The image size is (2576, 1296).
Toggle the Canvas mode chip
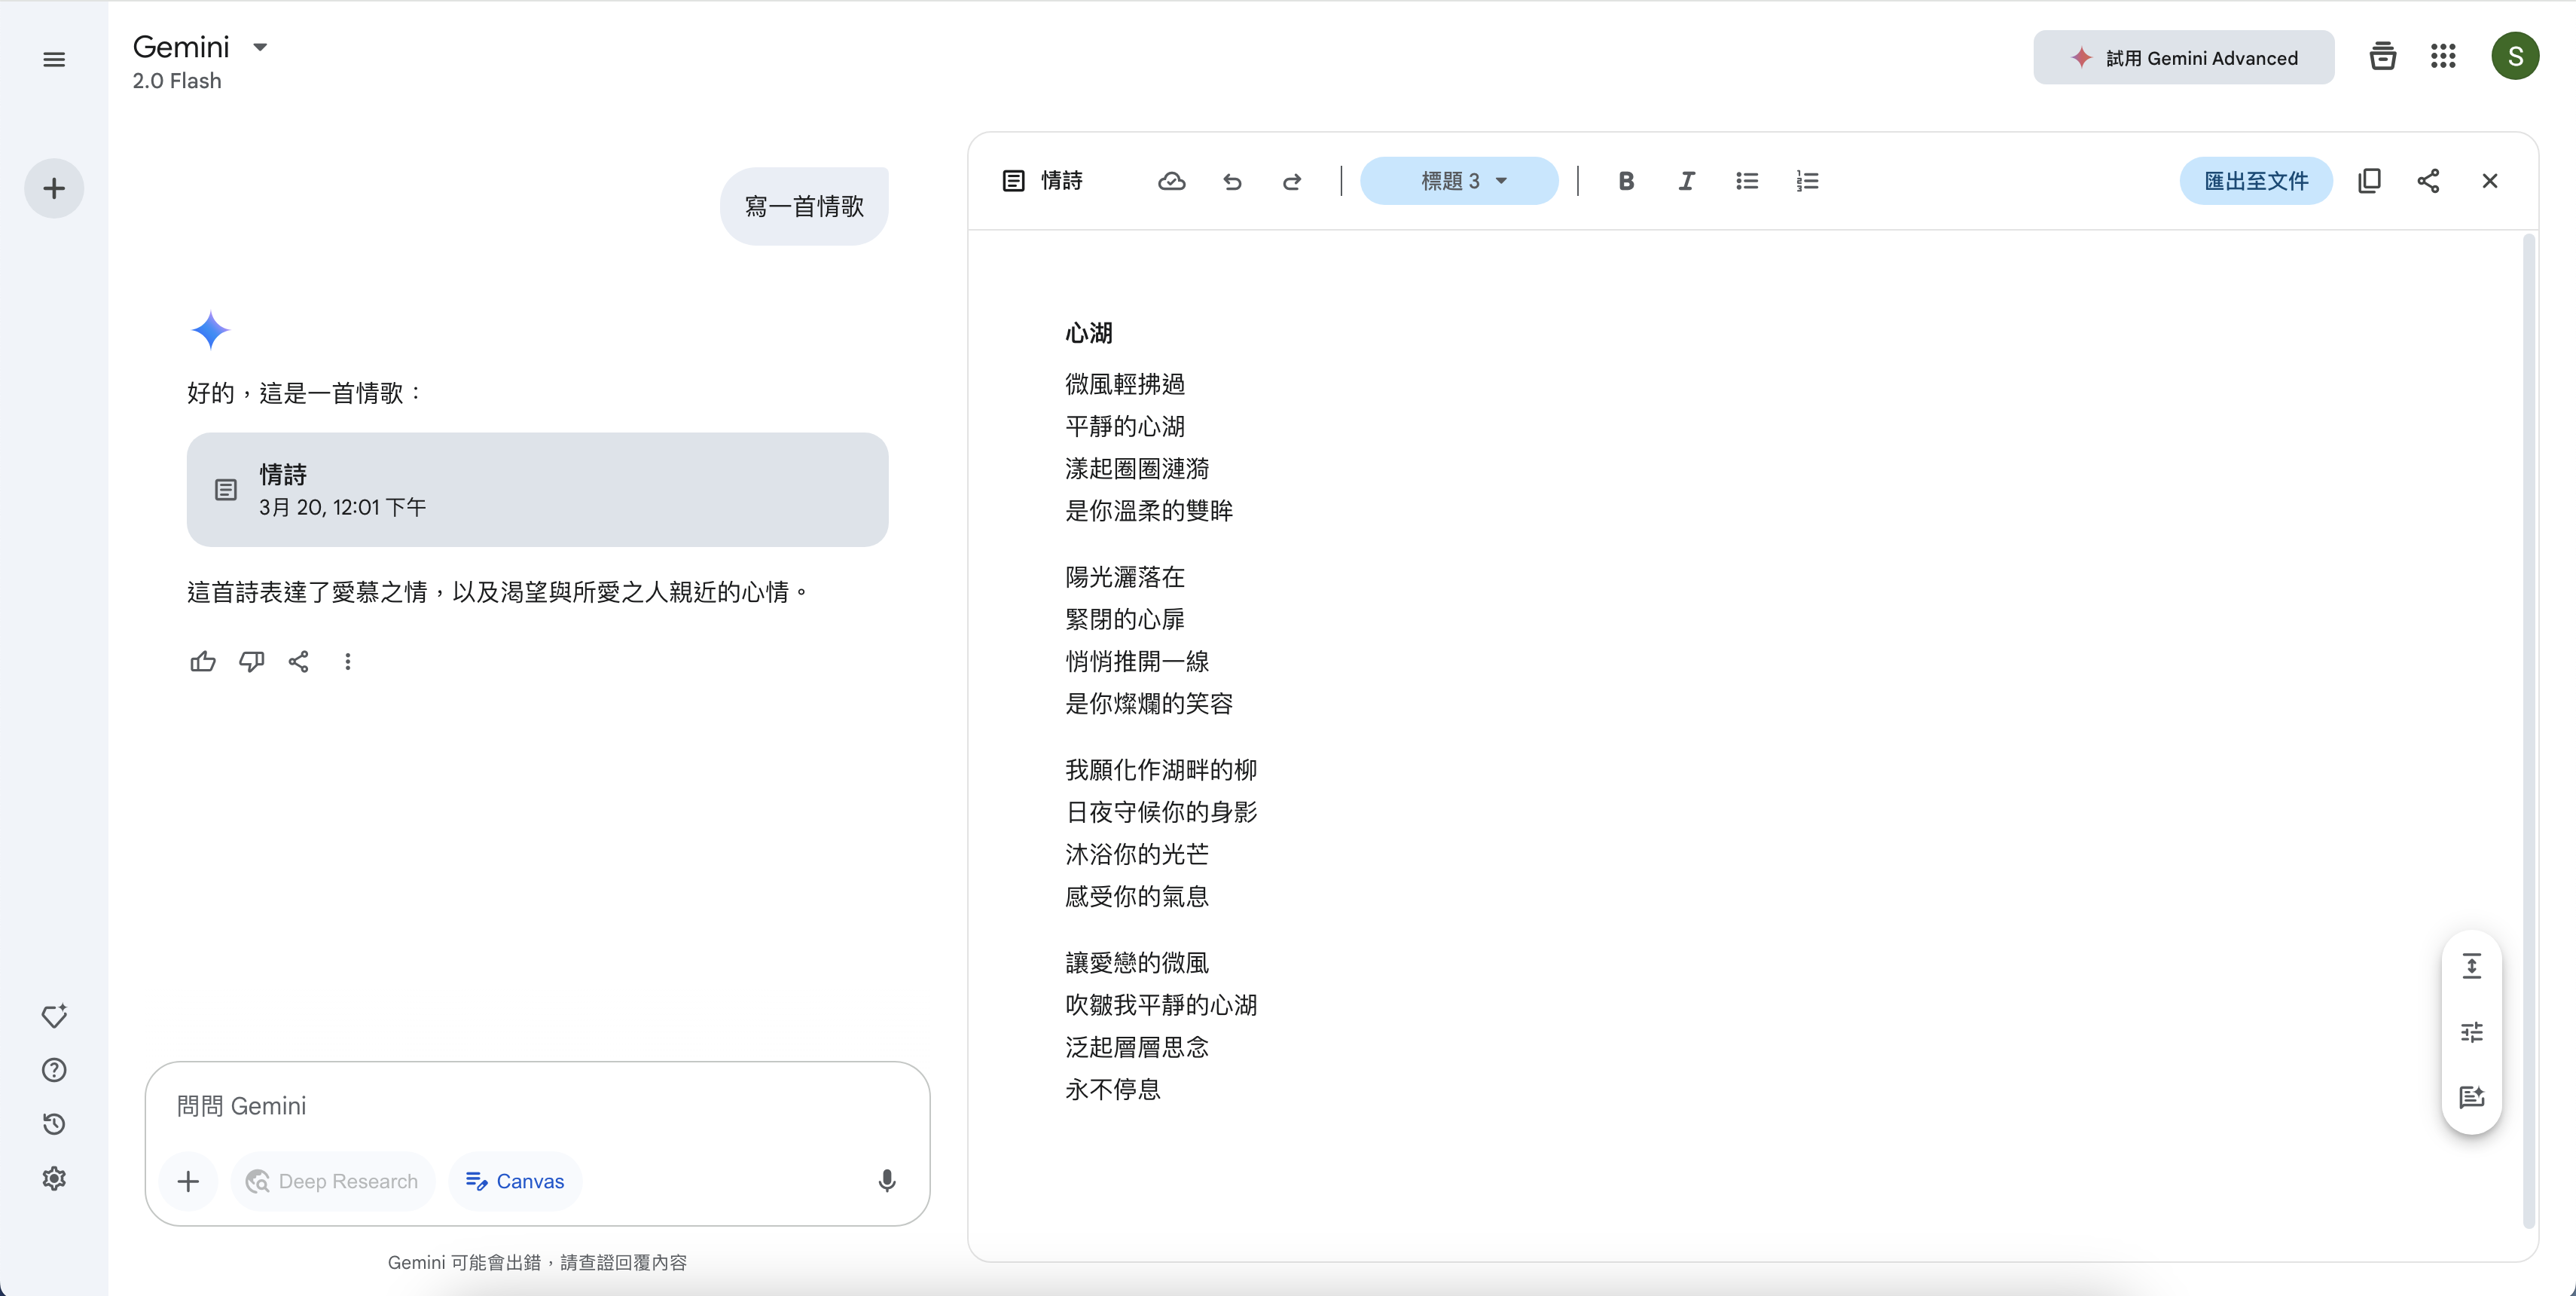tap(515, 1181)
